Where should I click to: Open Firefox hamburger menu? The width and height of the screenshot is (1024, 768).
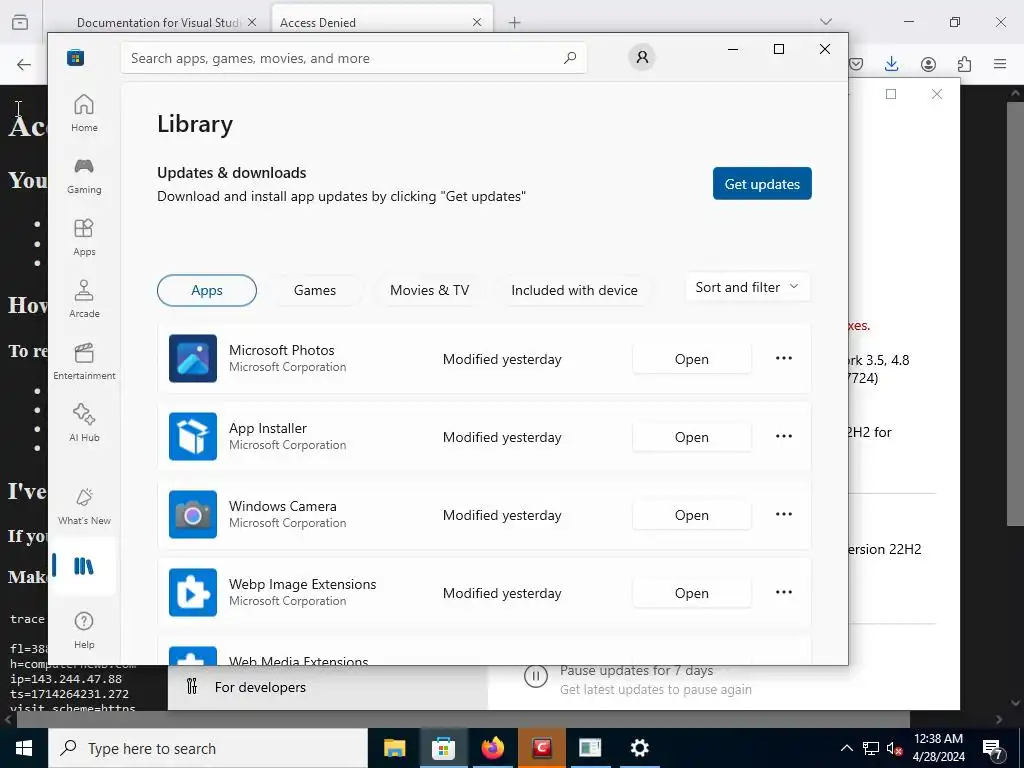[1000, 64]
